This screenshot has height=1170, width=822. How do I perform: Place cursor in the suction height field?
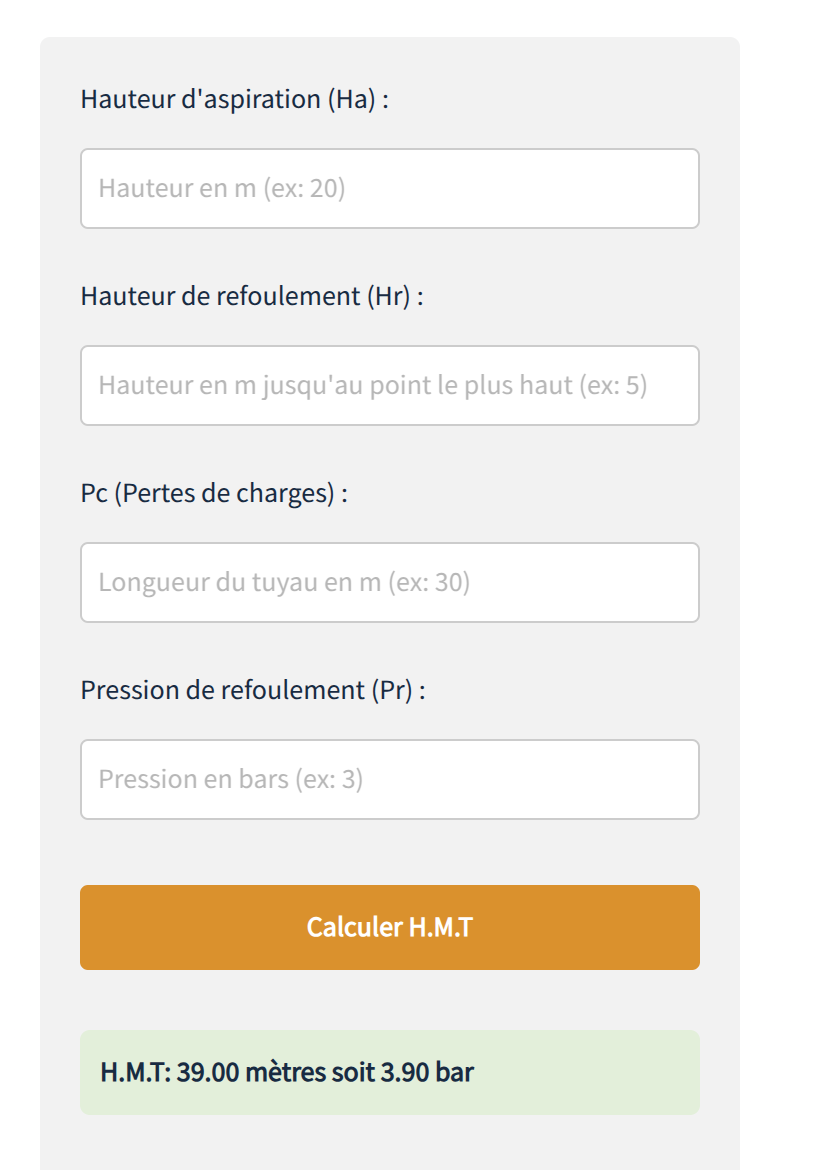pos(389,189)
